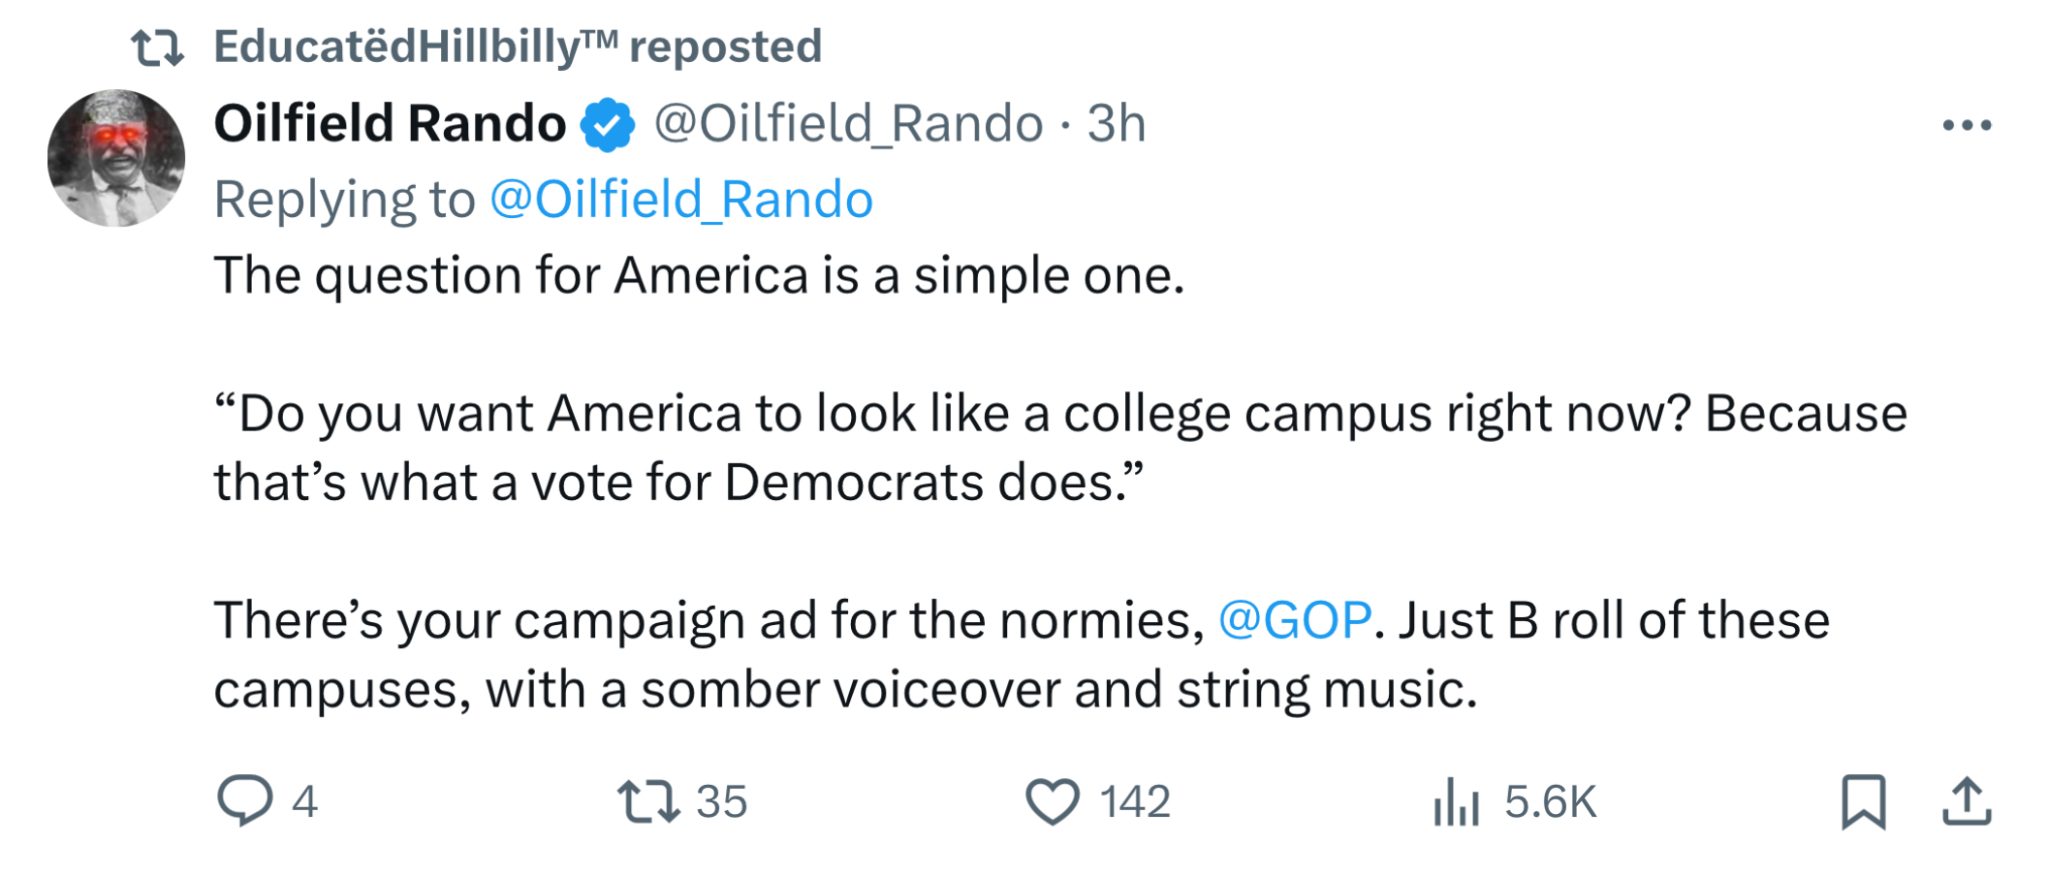Click the repost icon beside EducatëdHillbilly

click(158, 47)
